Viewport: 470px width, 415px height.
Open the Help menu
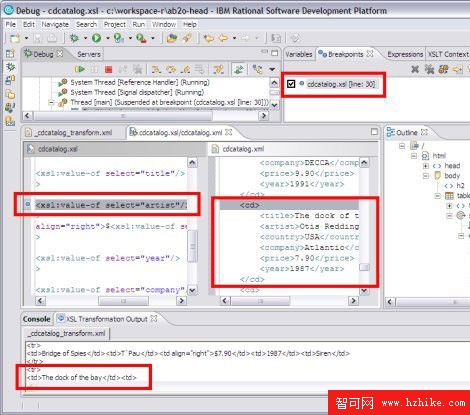190,24
